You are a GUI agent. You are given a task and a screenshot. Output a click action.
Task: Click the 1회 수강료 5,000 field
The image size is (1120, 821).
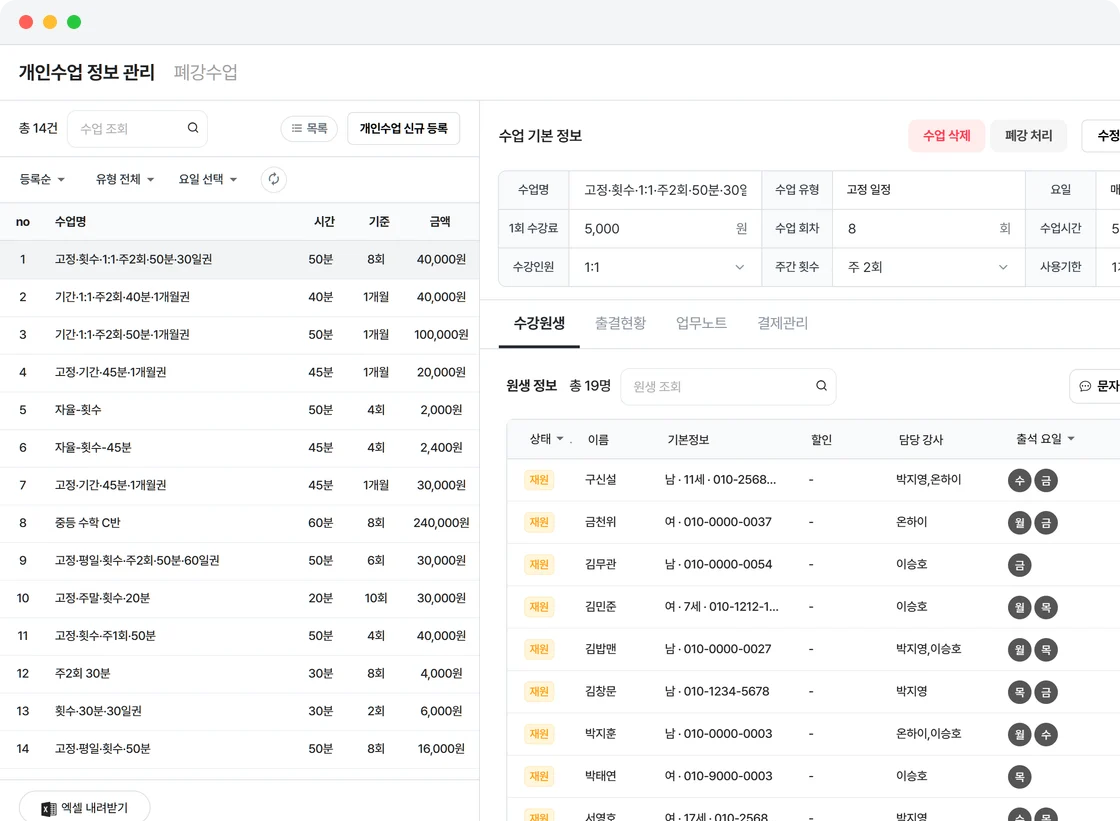tap(664, 229)
